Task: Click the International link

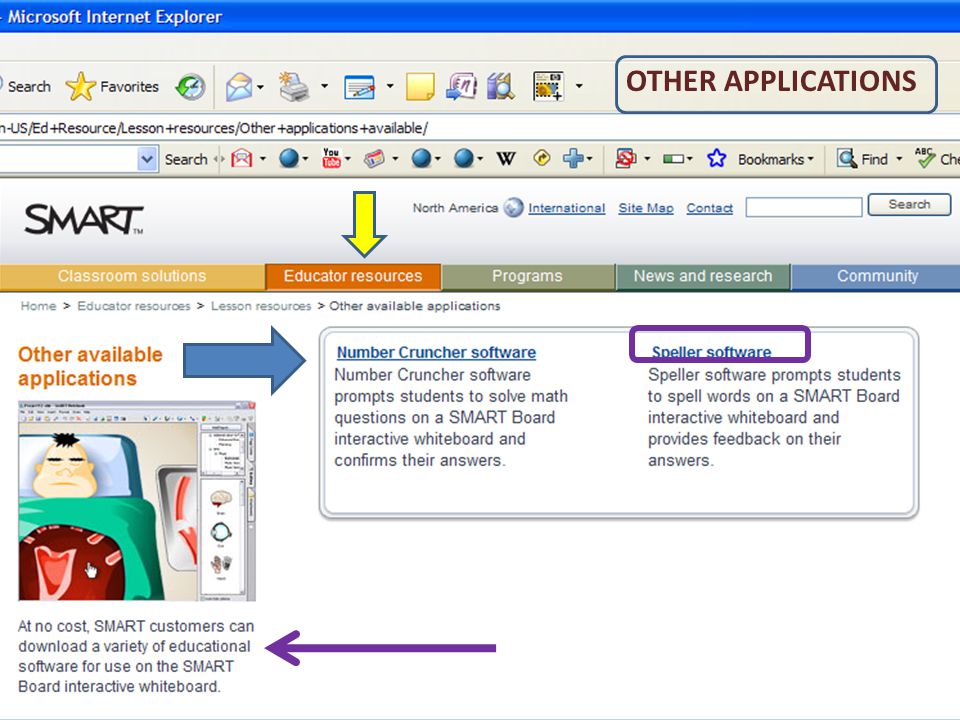Action: point(566,208)
